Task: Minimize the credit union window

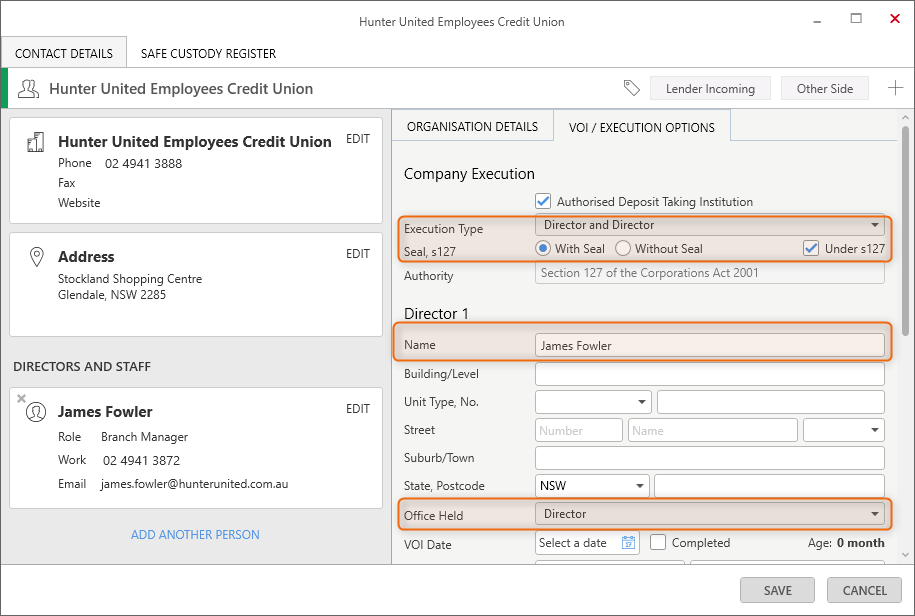Action: pyautogui.click(x=817, y=21)
